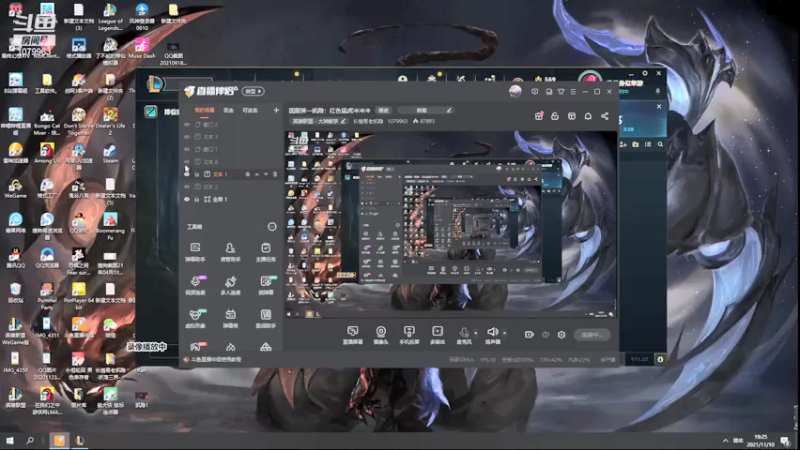The width and height of the screenshot is (800, 450).
Task: Open the 斗鱼直播伴侣使用教程 tutorial link
Action: (215, 360)
